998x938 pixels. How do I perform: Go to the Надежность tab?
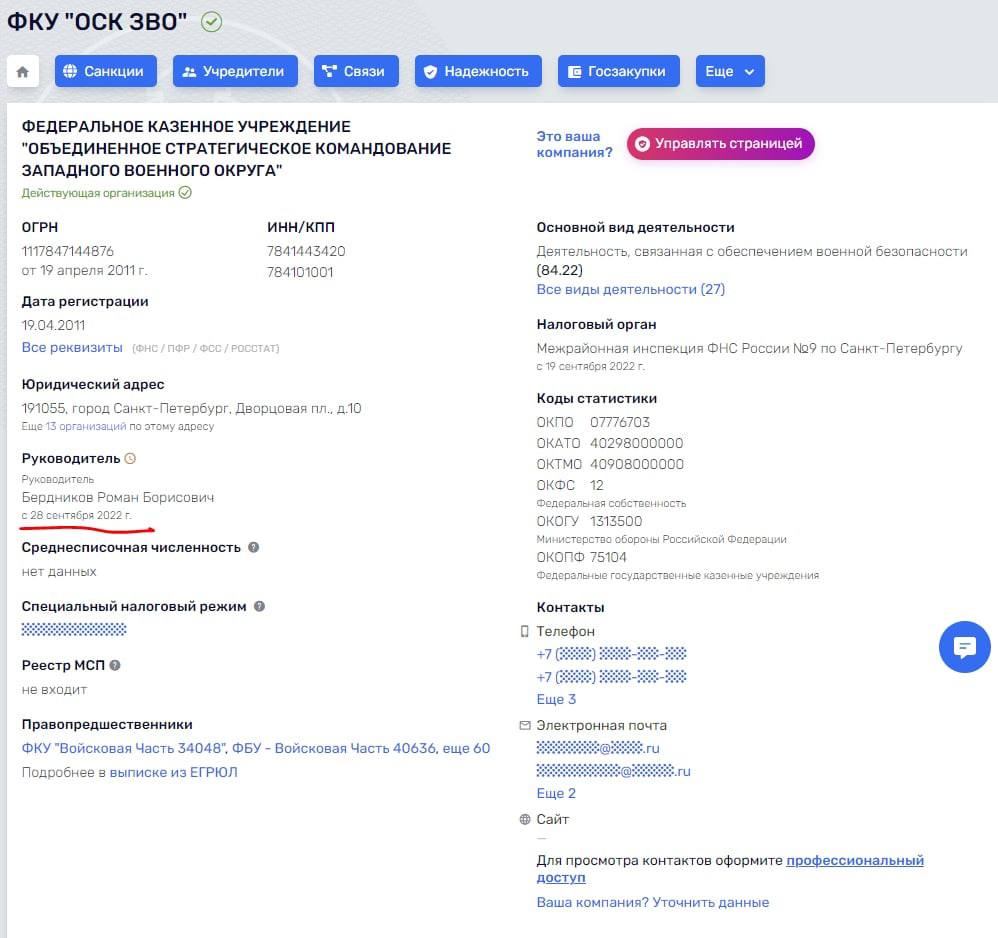click(x=477, y=72)
